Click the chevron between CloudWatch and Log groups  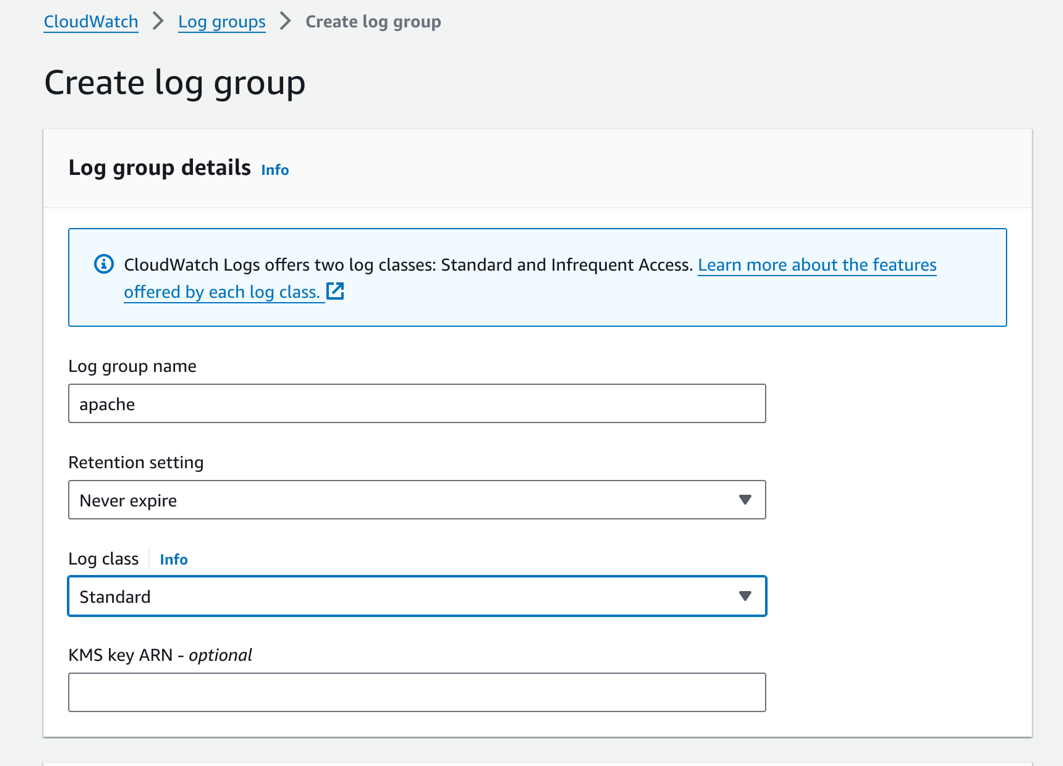pos(158,21)
